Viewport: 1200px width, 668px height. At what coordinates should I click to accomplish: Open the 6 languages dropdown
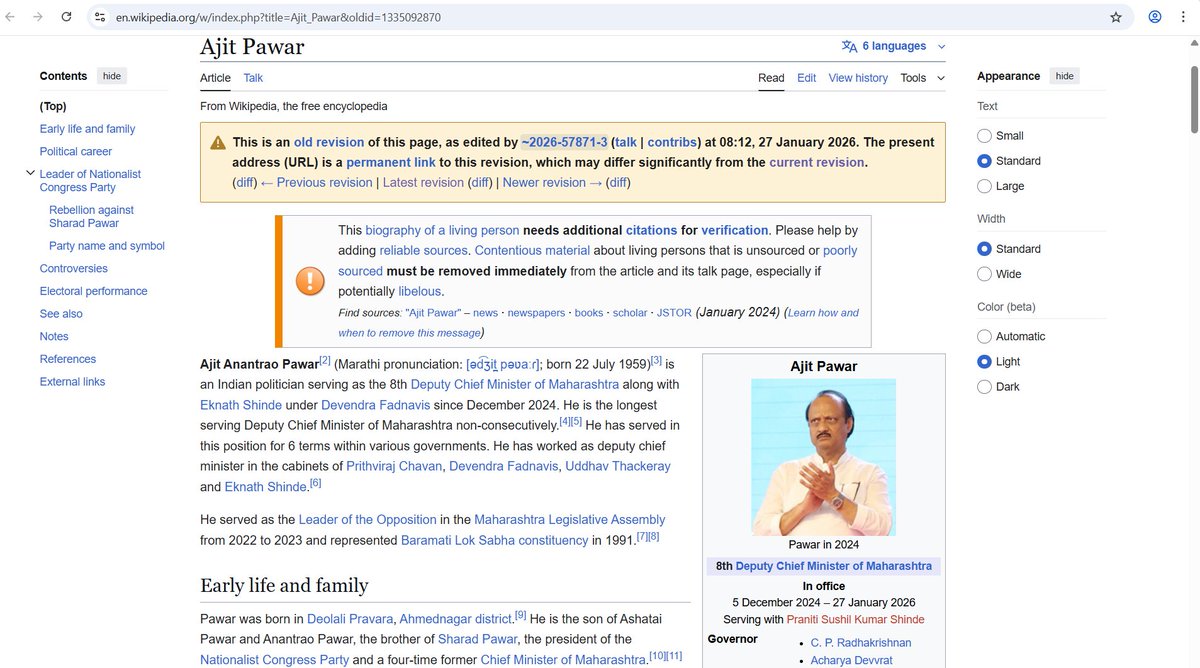pos(894,46)
